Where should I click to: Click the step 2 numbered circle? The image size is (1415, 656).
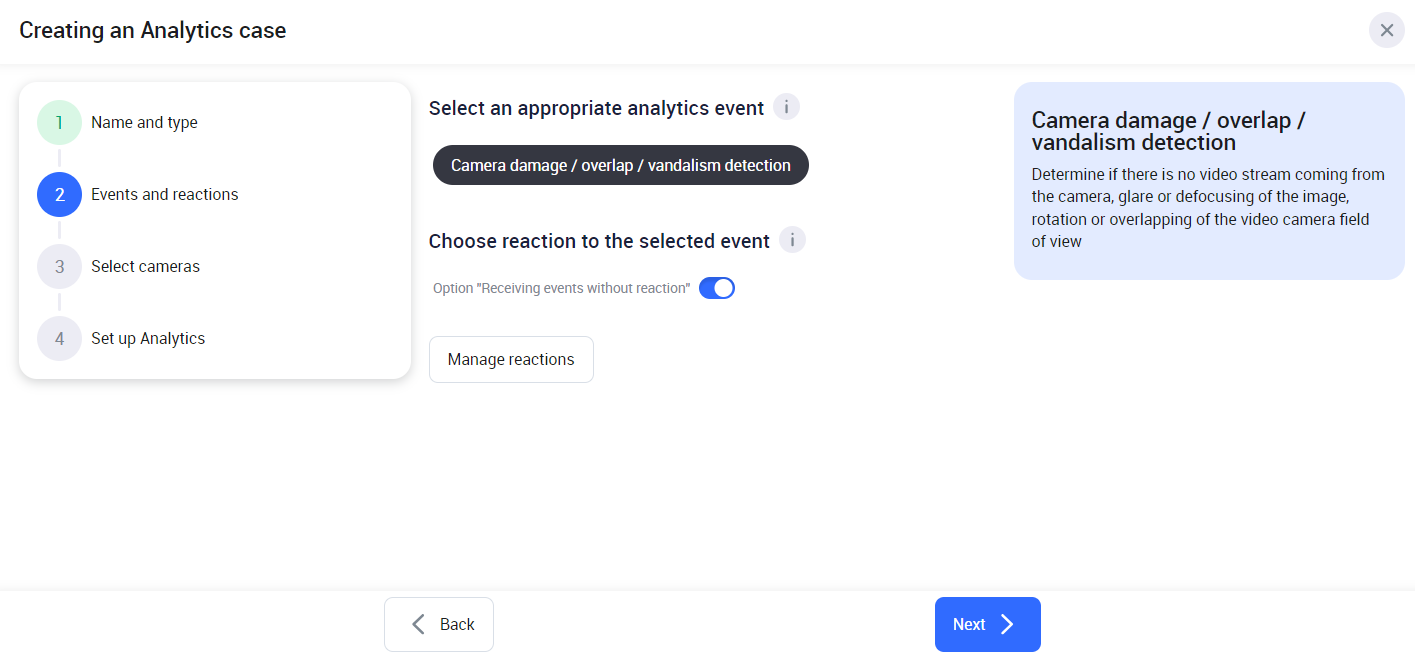click(x=59, y=195)
